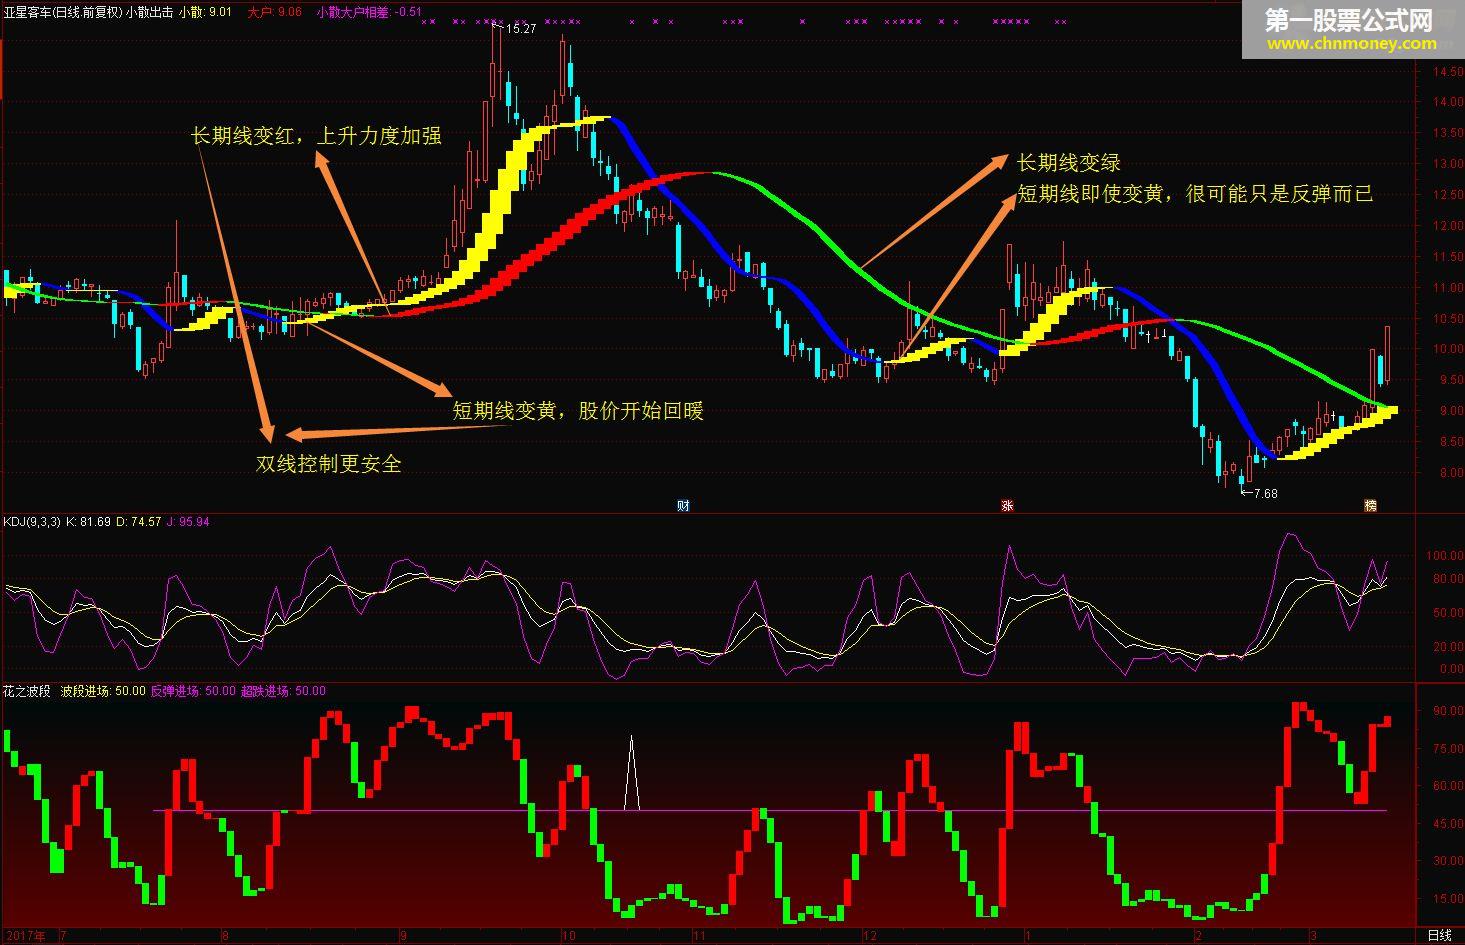
Task: Click the 50.00 KDJ axis label
Action: [1449, 613]
